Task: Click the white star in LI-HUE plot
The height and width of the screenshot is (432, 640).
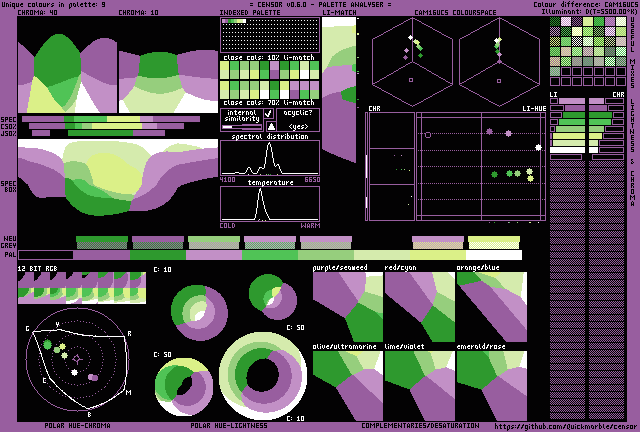Action: tap(539, 147)
